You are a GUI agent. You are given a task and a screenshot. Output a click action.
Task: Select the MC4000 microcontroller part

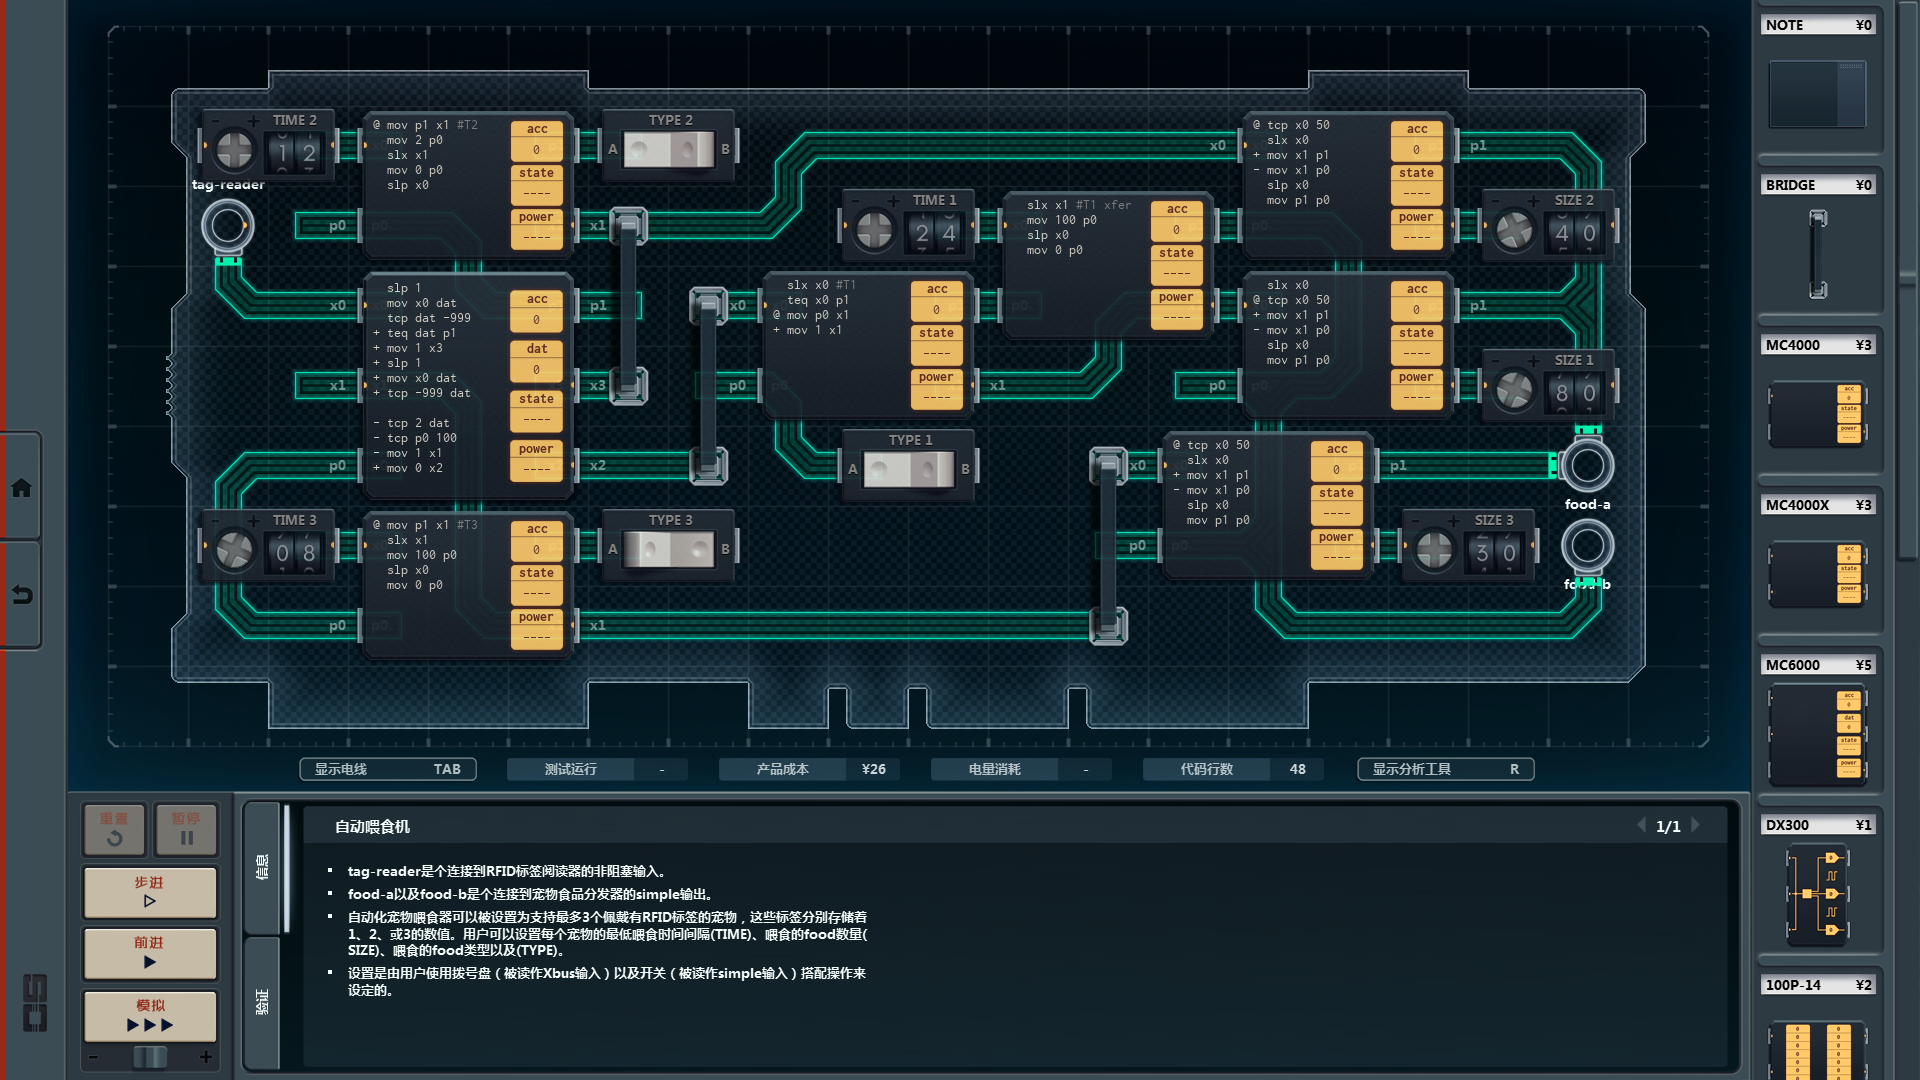(x=1816, y=412)
